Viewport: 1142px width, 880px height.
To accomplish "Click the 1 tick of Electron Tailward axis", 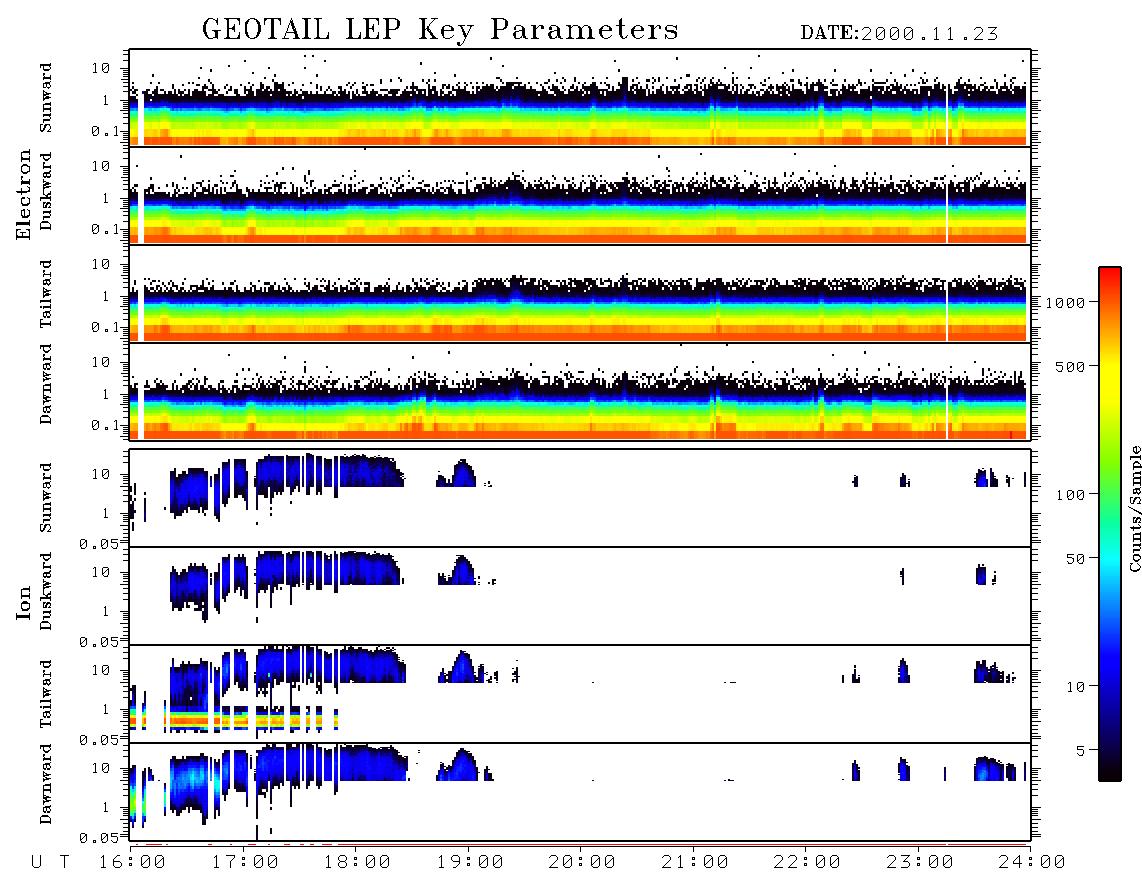I will point(106,296).
